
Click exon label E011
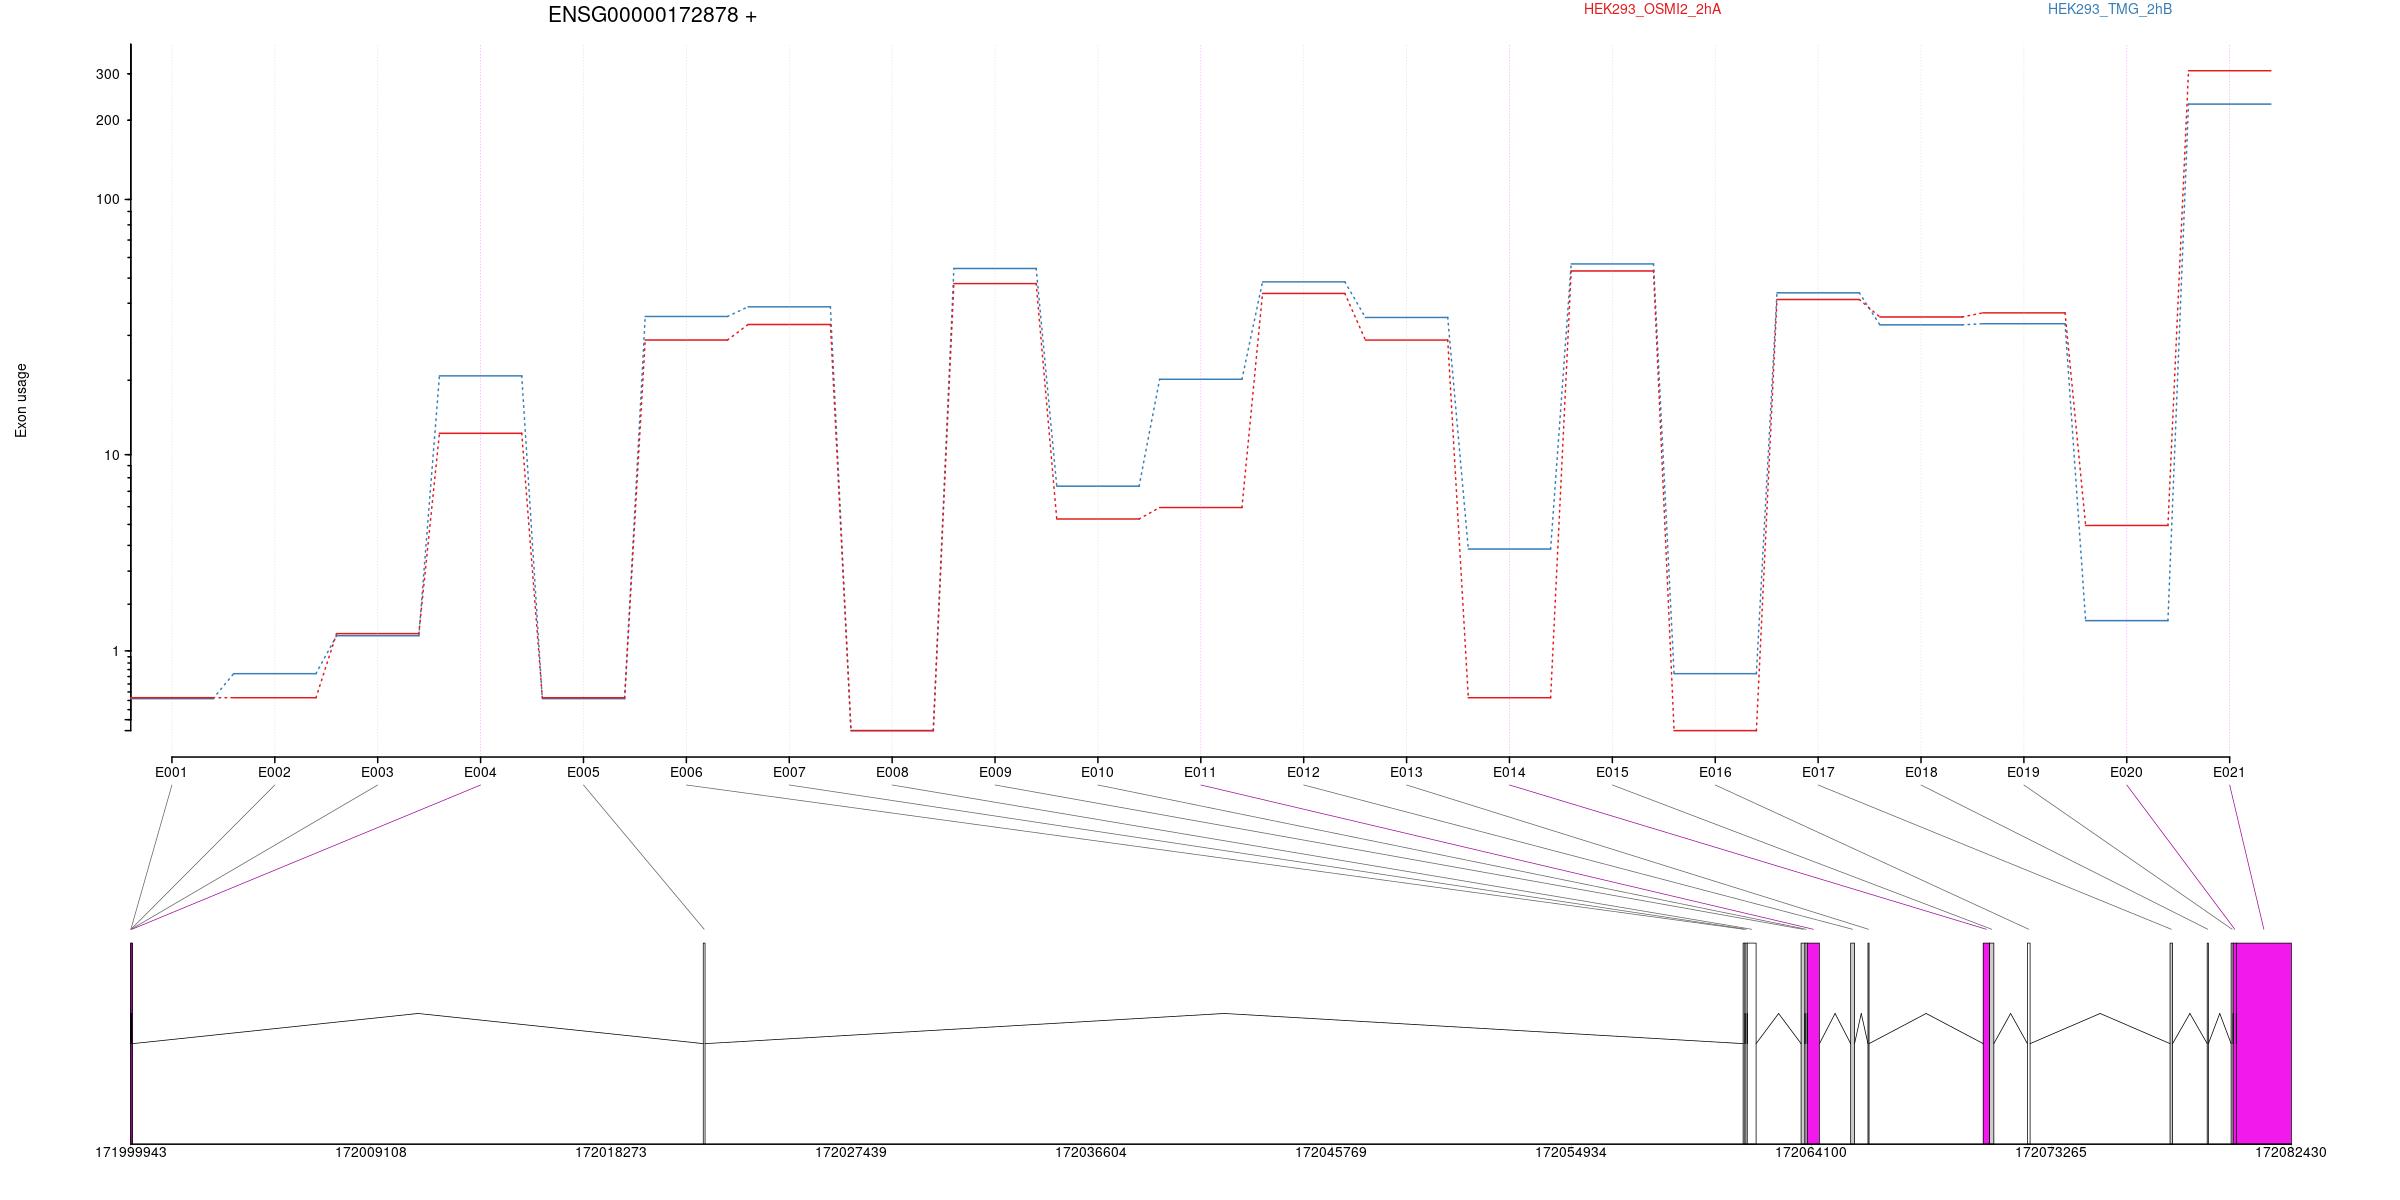pyautogui.click(x=1200, y=772)
